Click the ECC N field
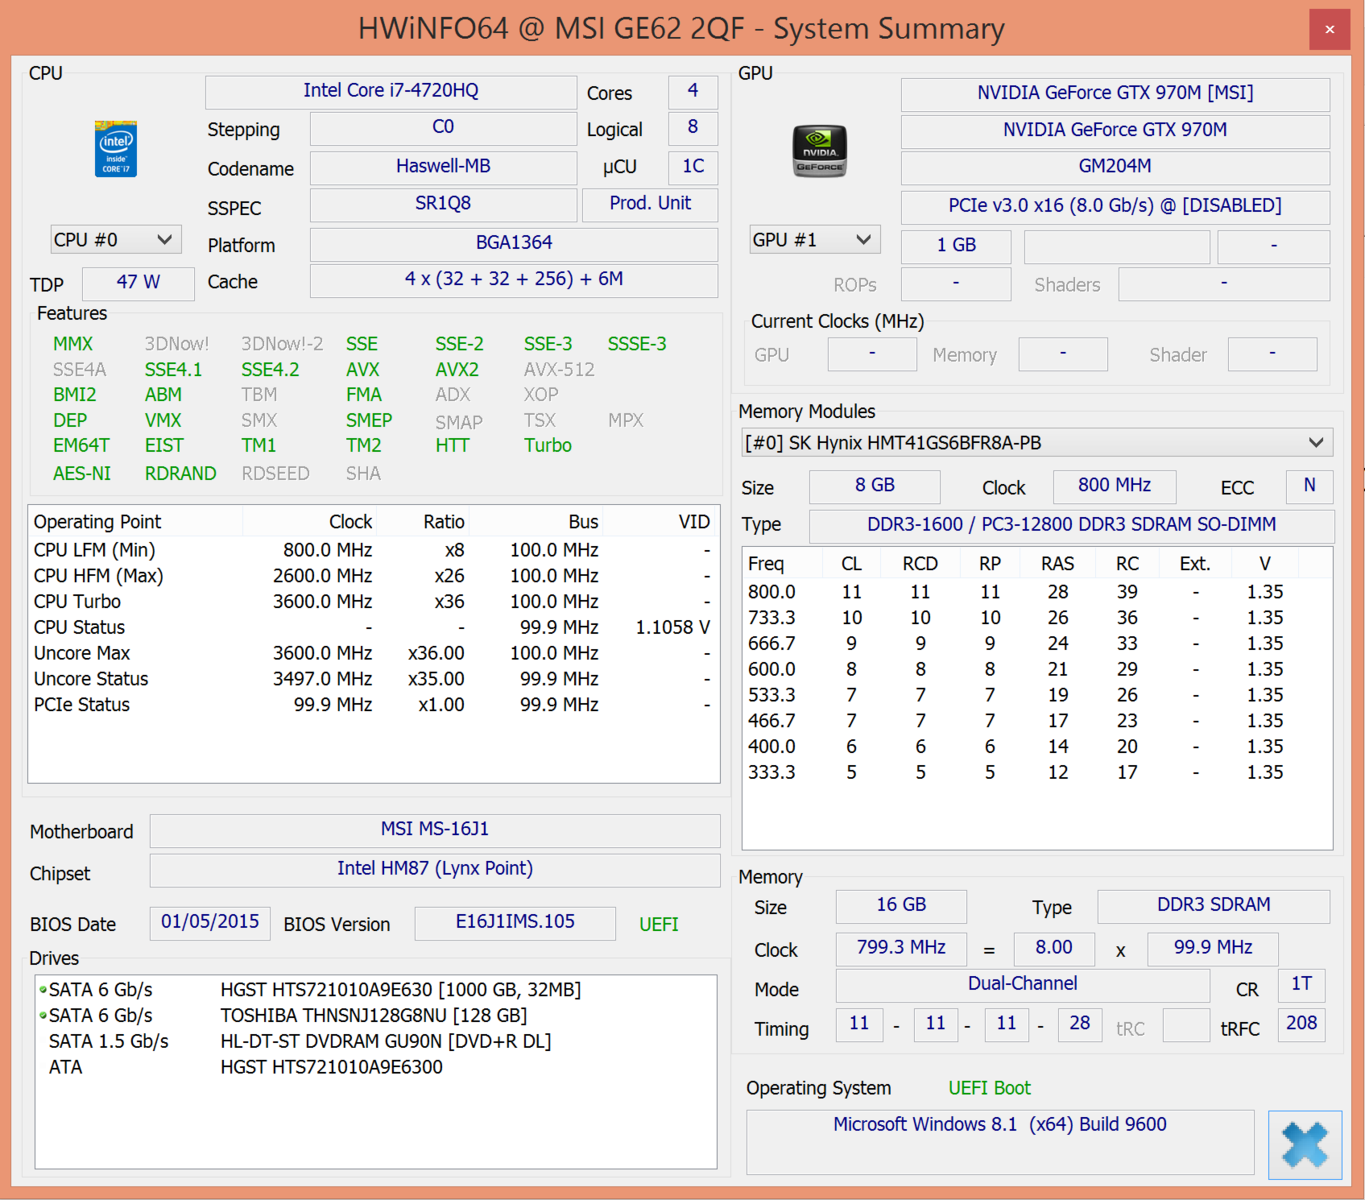The height and width of the screenshot is (1200, 1365). pos(1309,486)
